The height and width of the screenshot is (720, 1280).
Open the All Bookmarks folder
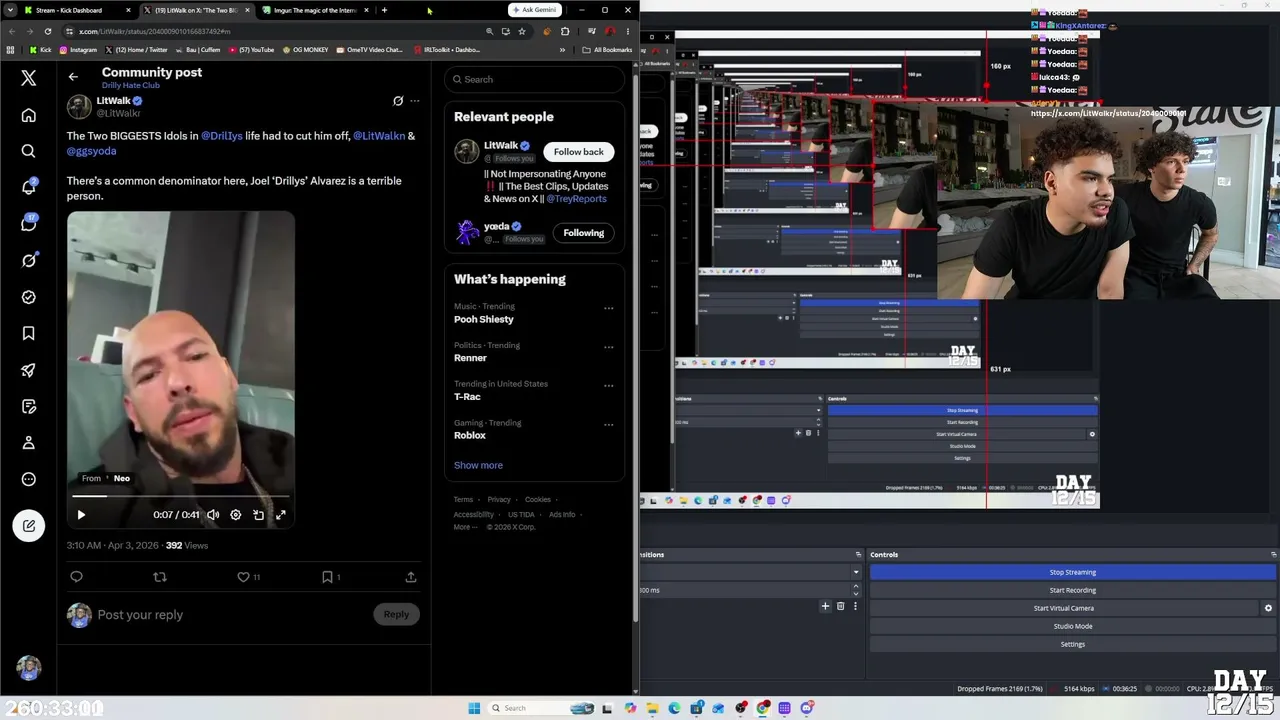(x=607, y=50)
